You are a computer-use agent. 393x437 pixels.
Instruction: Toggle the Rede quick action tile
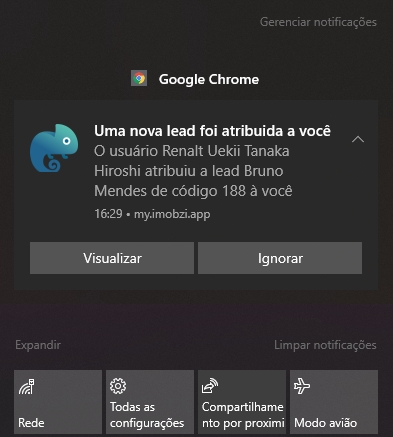coord(58,402)
